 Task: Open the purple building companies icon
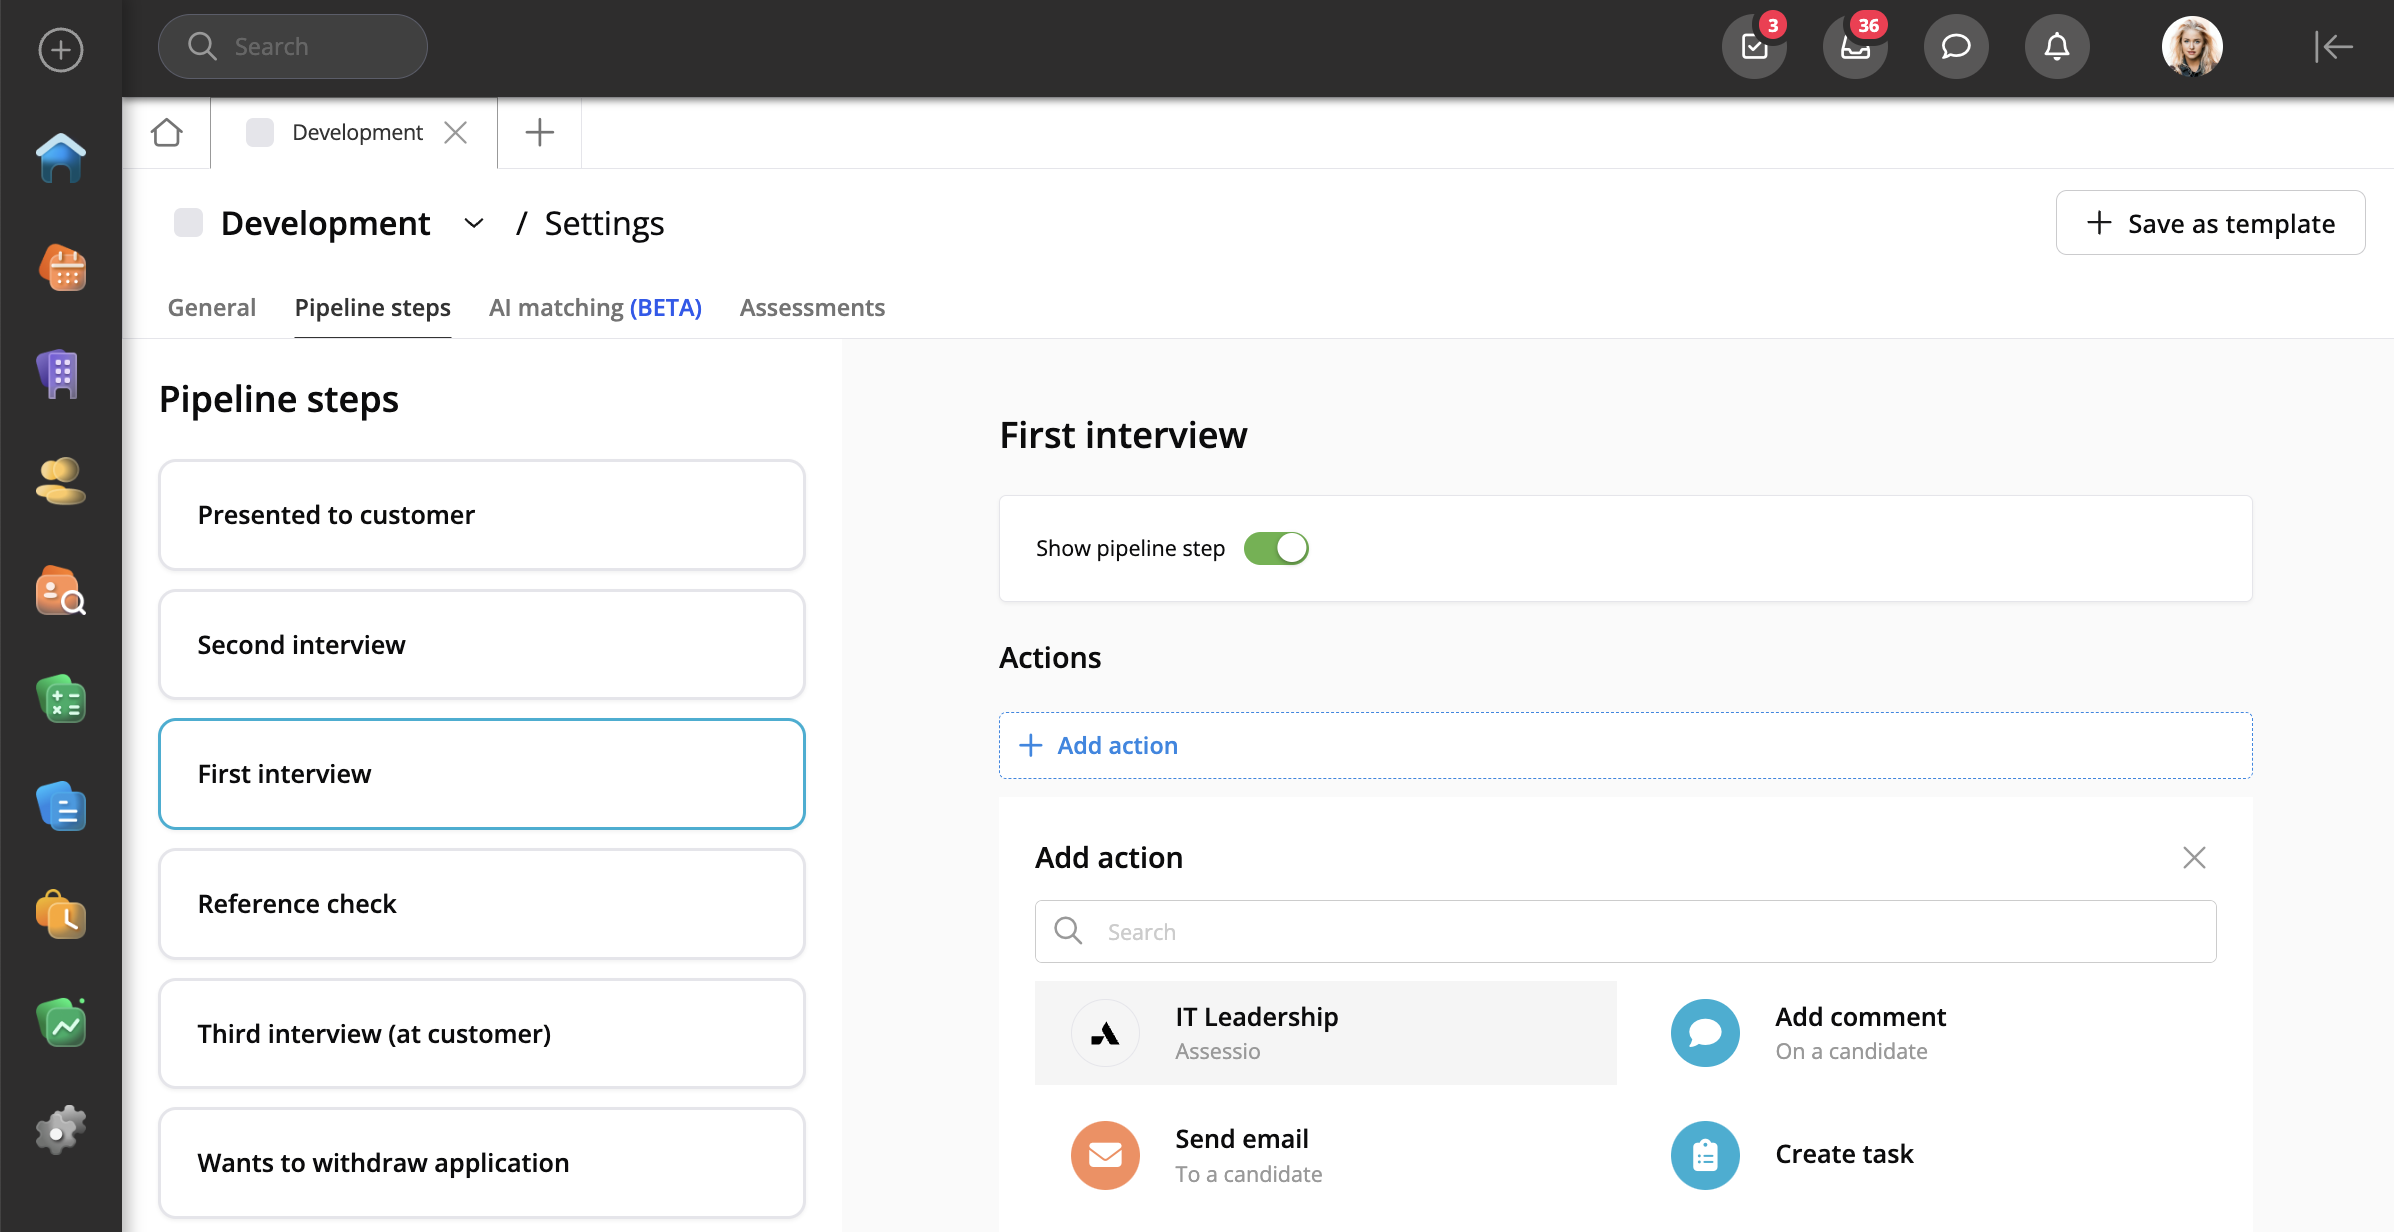point(61,374)
